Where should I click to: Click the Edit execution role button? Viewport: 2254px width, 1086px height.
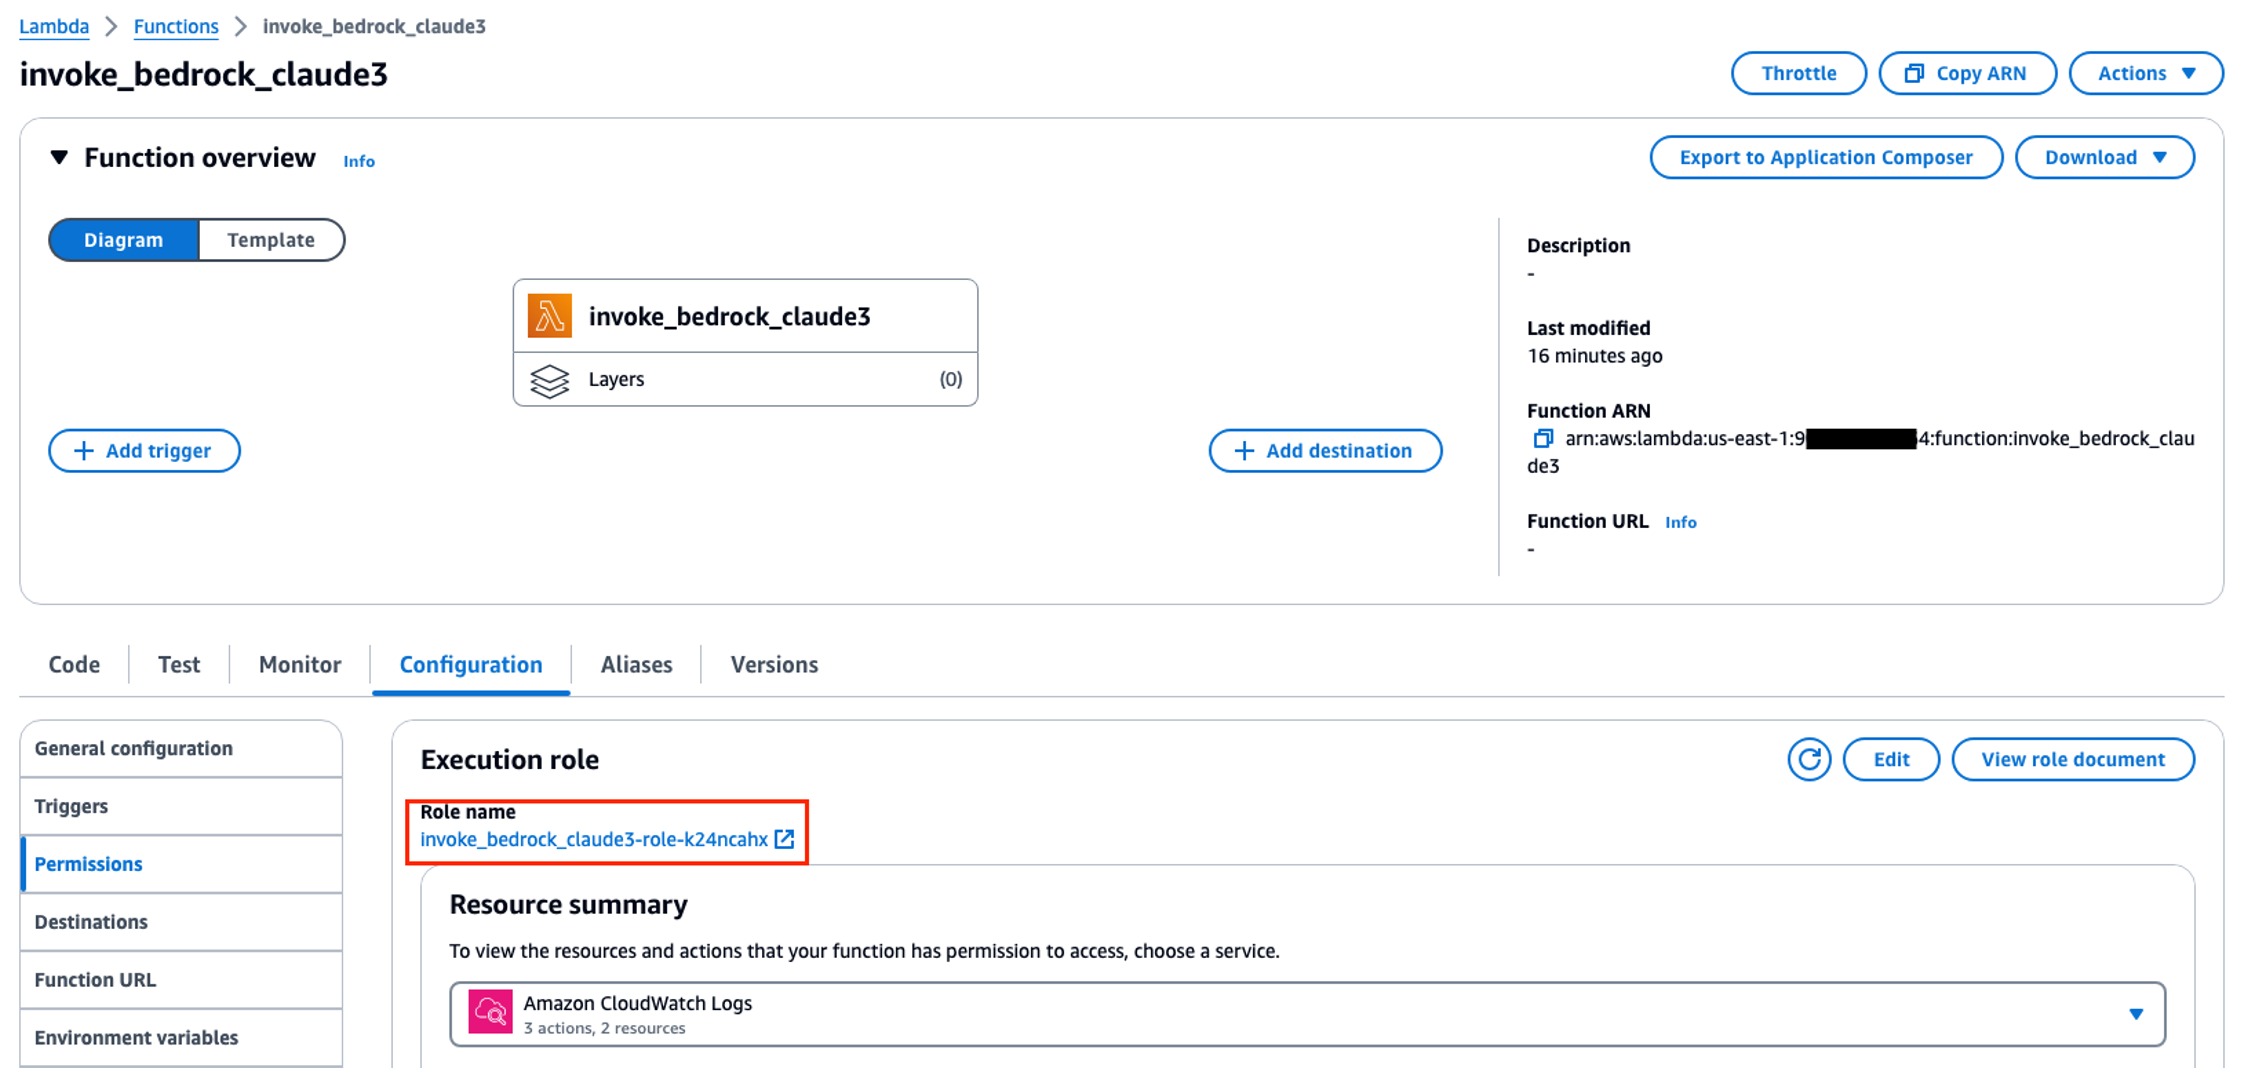tap(1891, 759)
